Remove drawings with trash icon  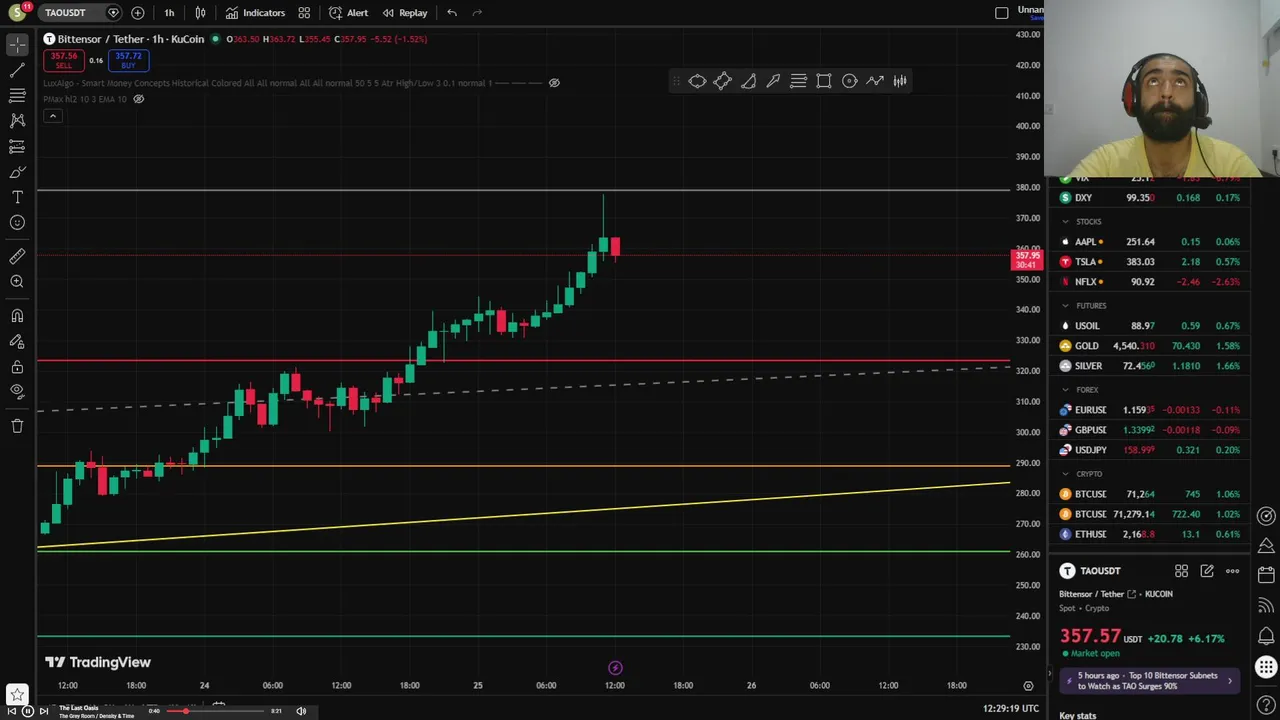tap(17, 426)
